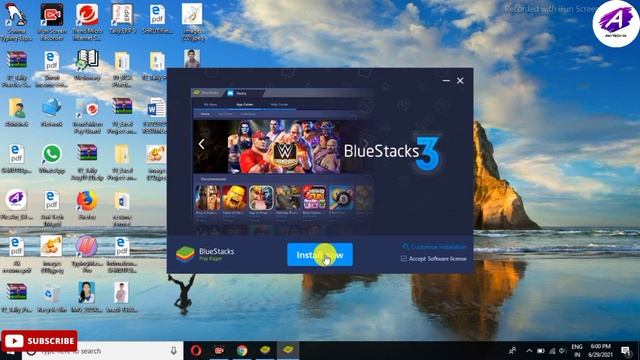Open the Customize installation link
Viewport: 640px width, 360px height.
pos(434,247)
